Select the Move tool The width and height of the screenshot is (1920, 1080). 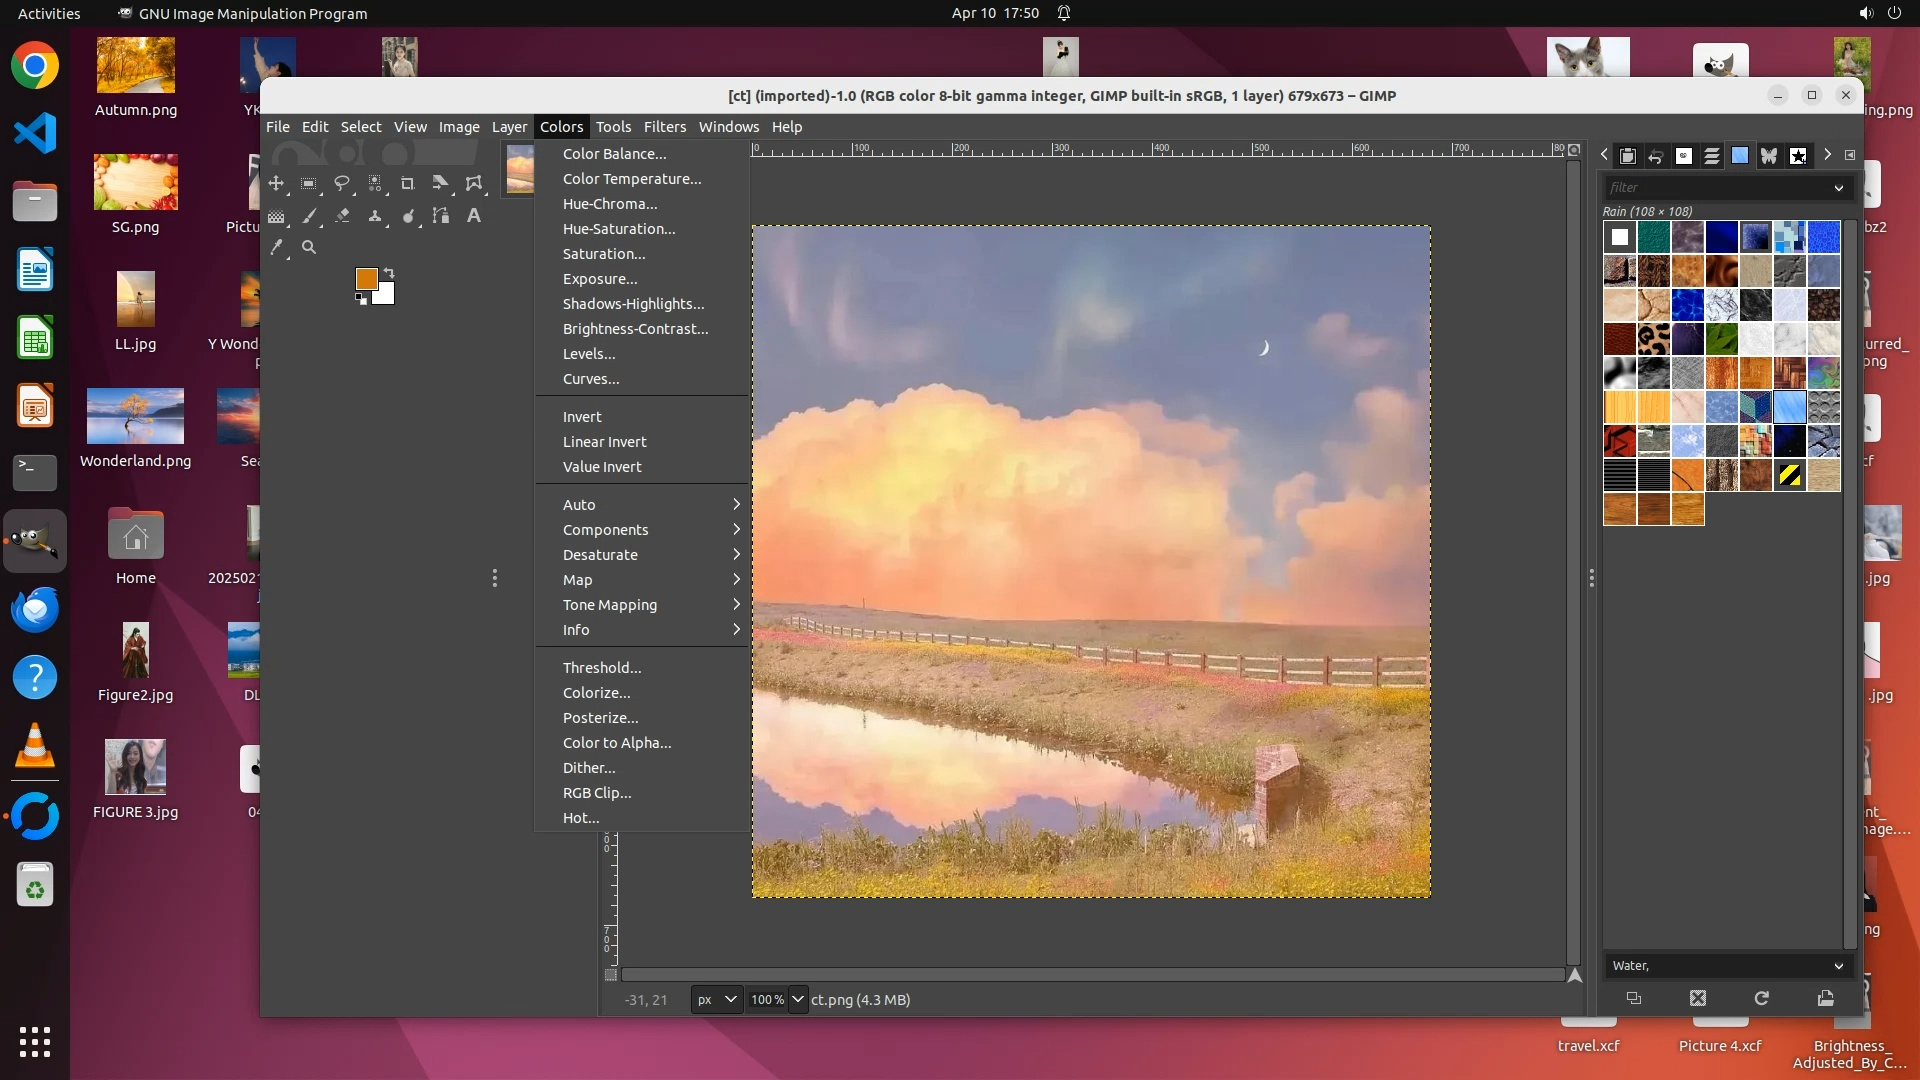(x=276, y=184)
